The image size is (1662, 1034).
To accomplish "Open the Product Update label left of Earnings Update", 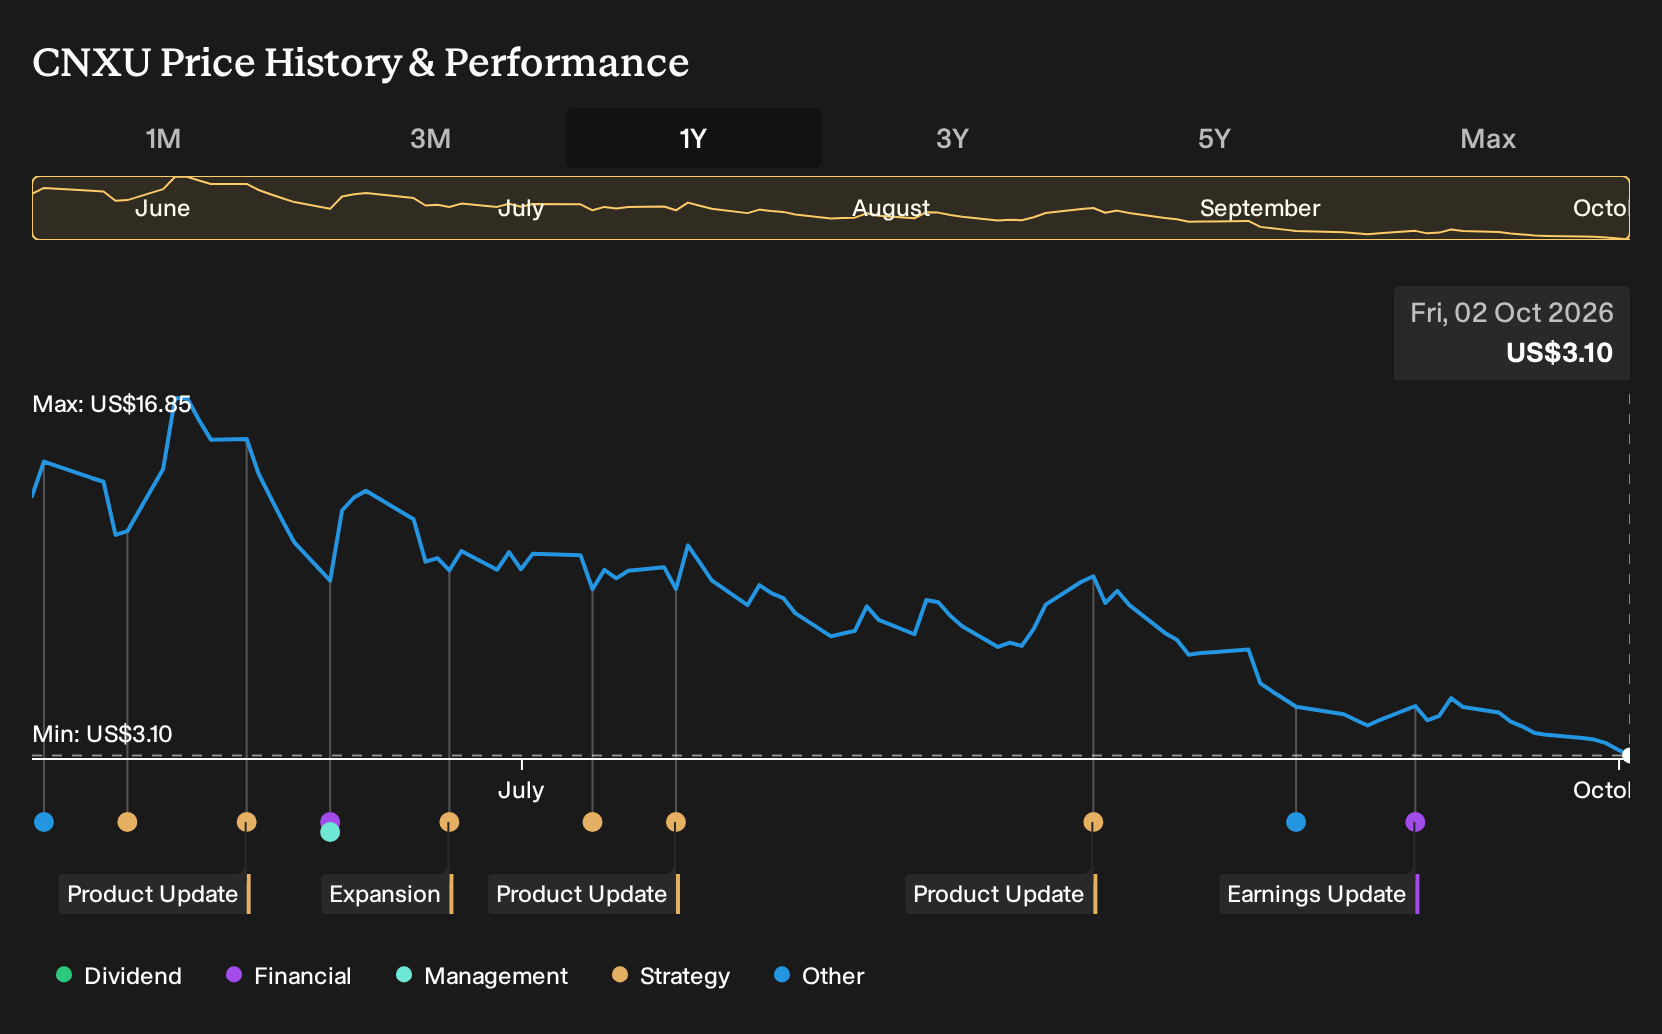I will point(1001,894).
